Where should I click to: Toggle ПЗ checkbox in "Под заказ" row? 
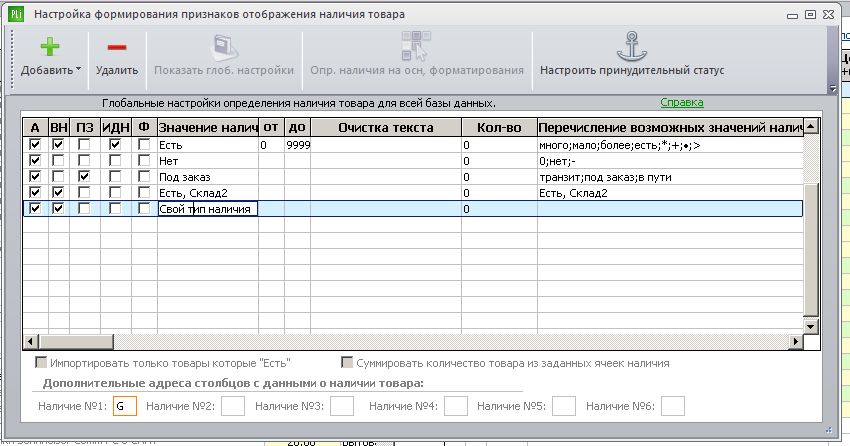[84, 177]
